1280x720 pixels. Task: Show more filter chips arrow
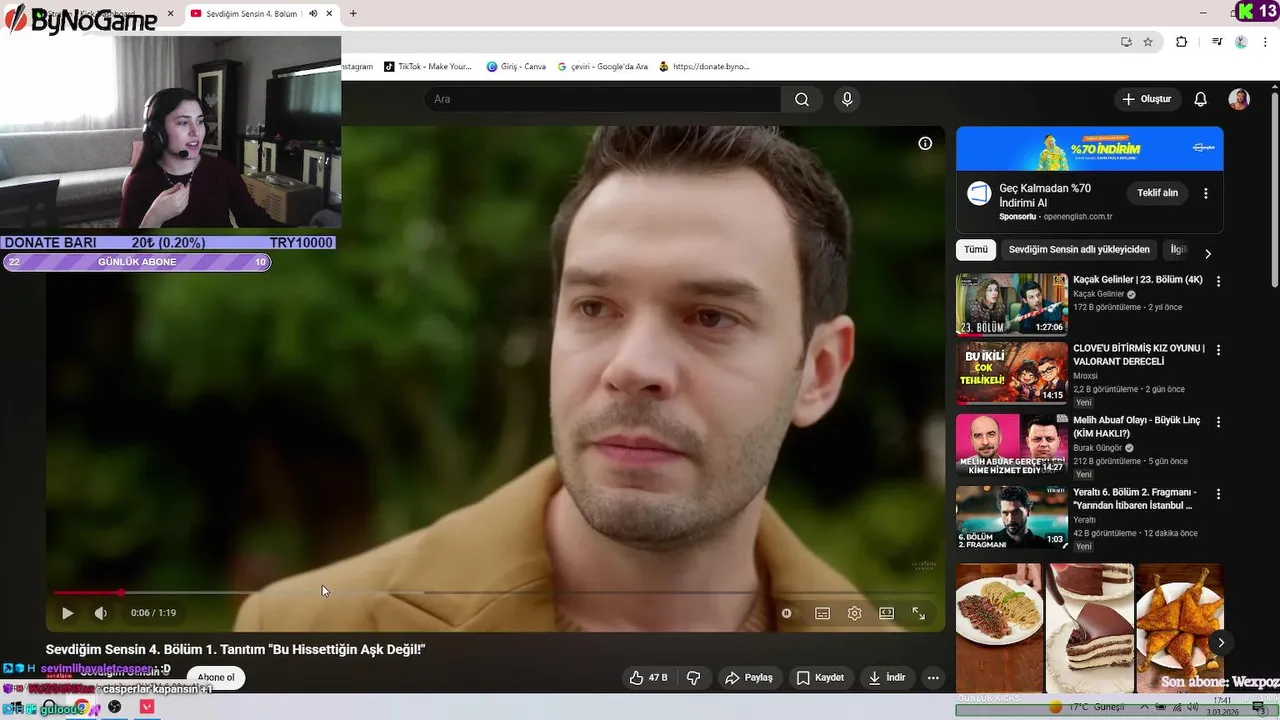point(1207,254)
